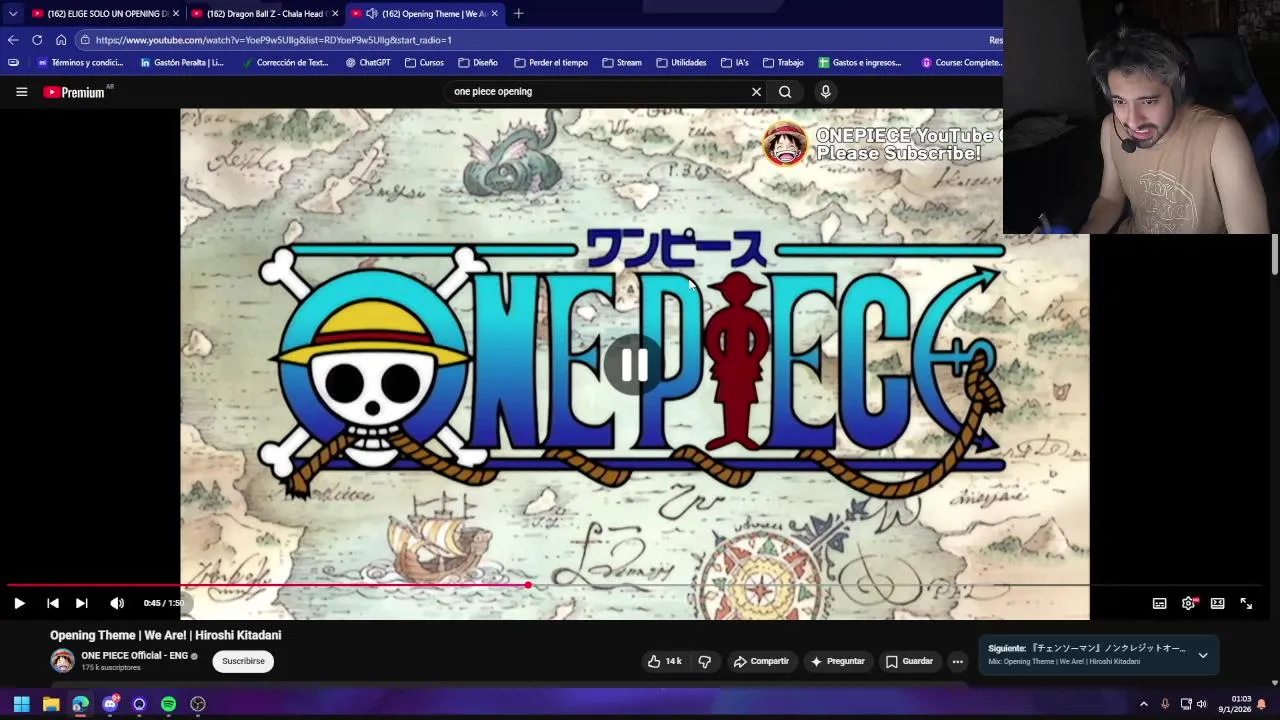Show hidden system tray icons
Image resolution: width=1280 pixels, height=720 pixels.
(1144, 704)
